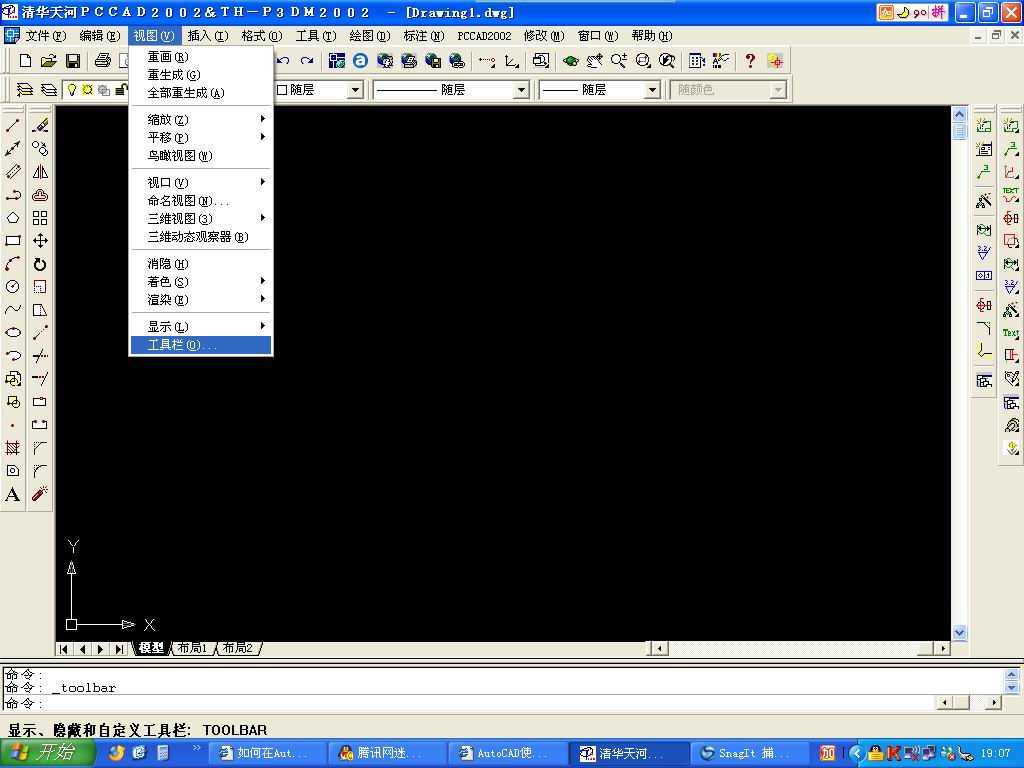Switch to the 布局1 layout tab
This screenshot has width=1024, height=768.
193,648
